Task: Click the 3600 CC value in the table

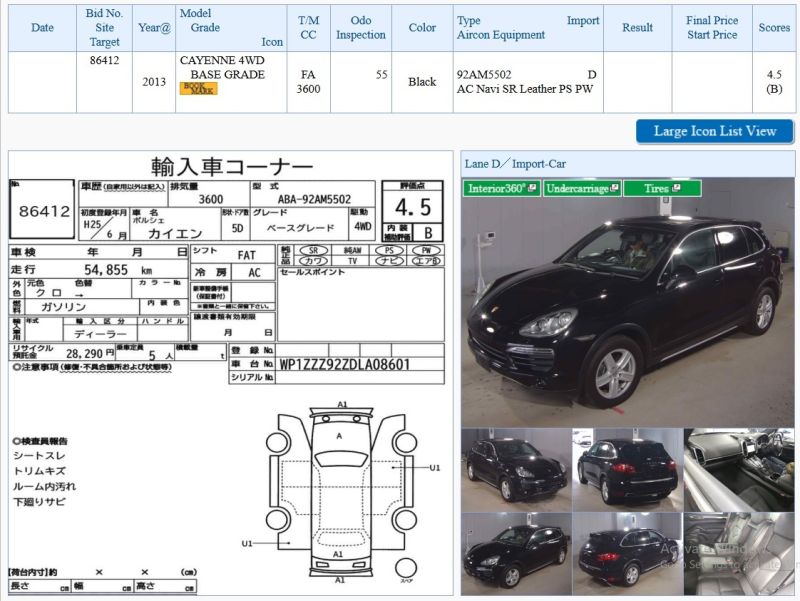Action: (308, 89)
